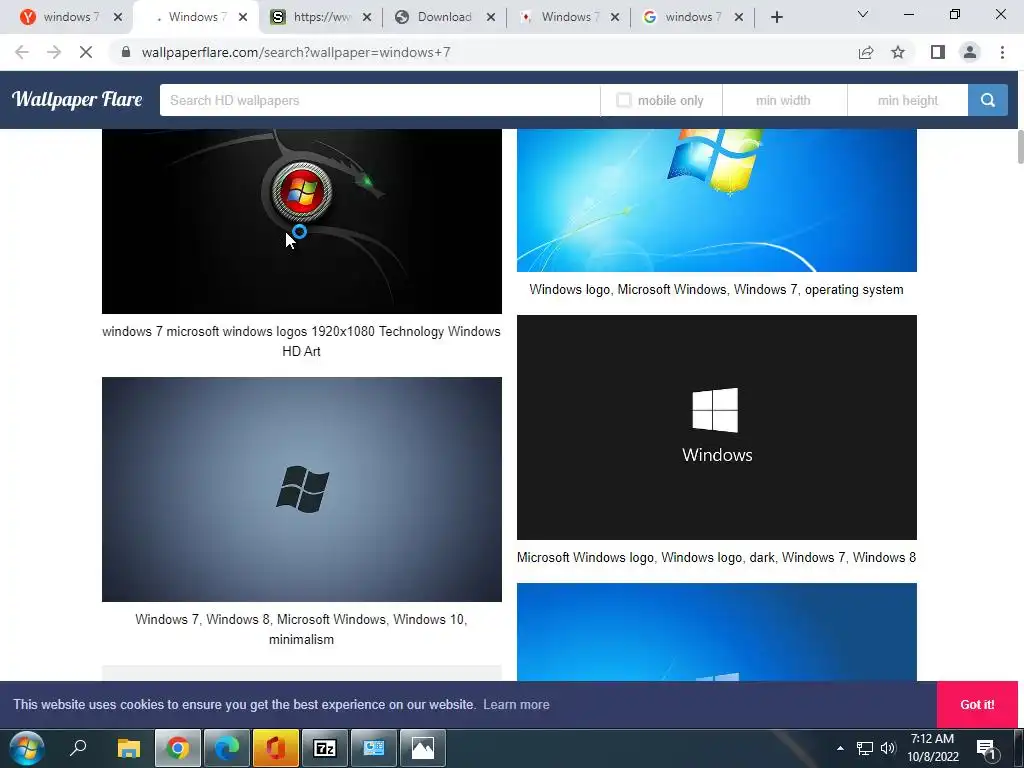
Task: Click the volume speaker tray icon
Action: point(888,748)
